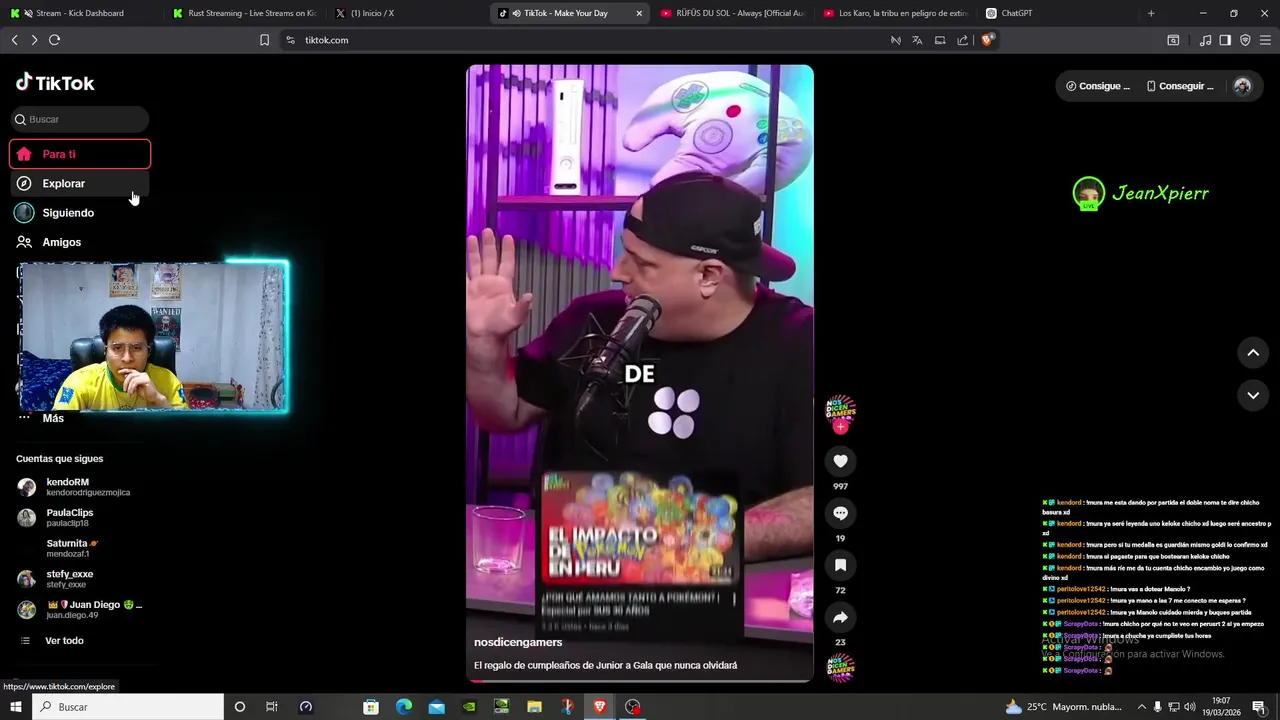Open the spinning sound disc avatar
Viewport: 1280px width, 720px height.
(841, 668)
